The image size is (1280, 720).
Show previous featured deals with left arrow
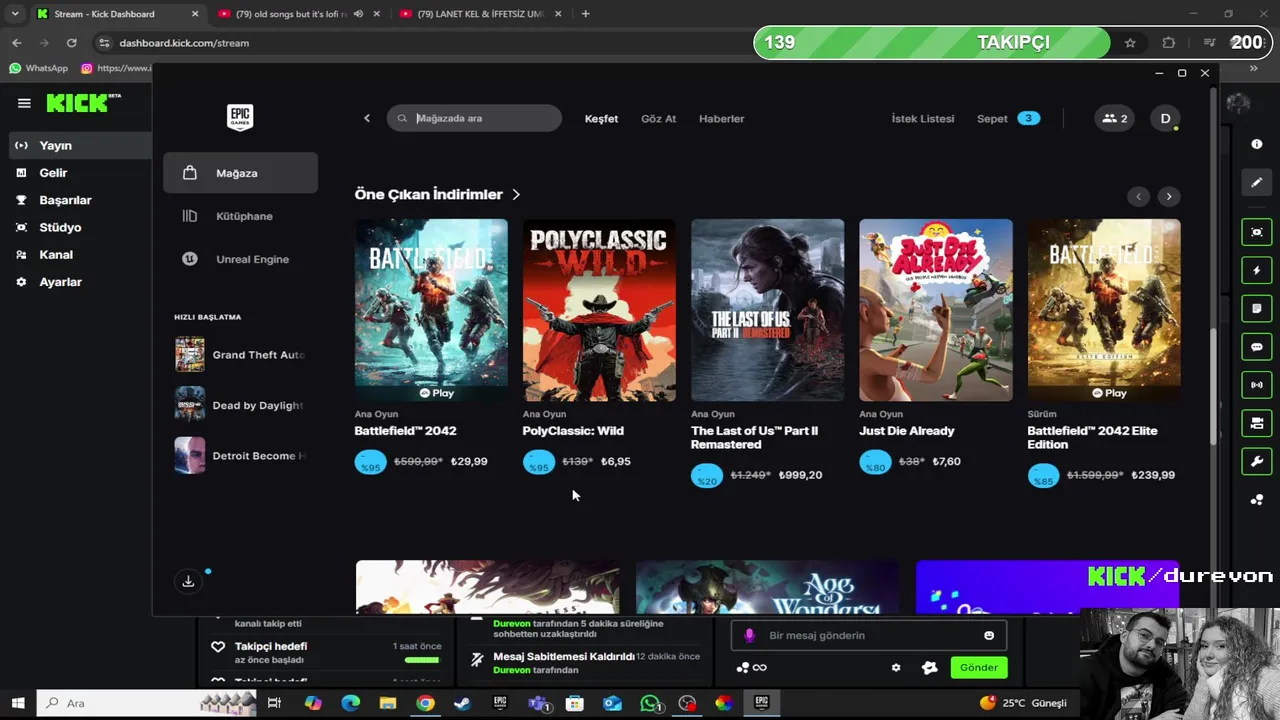tap(1138, 196)
